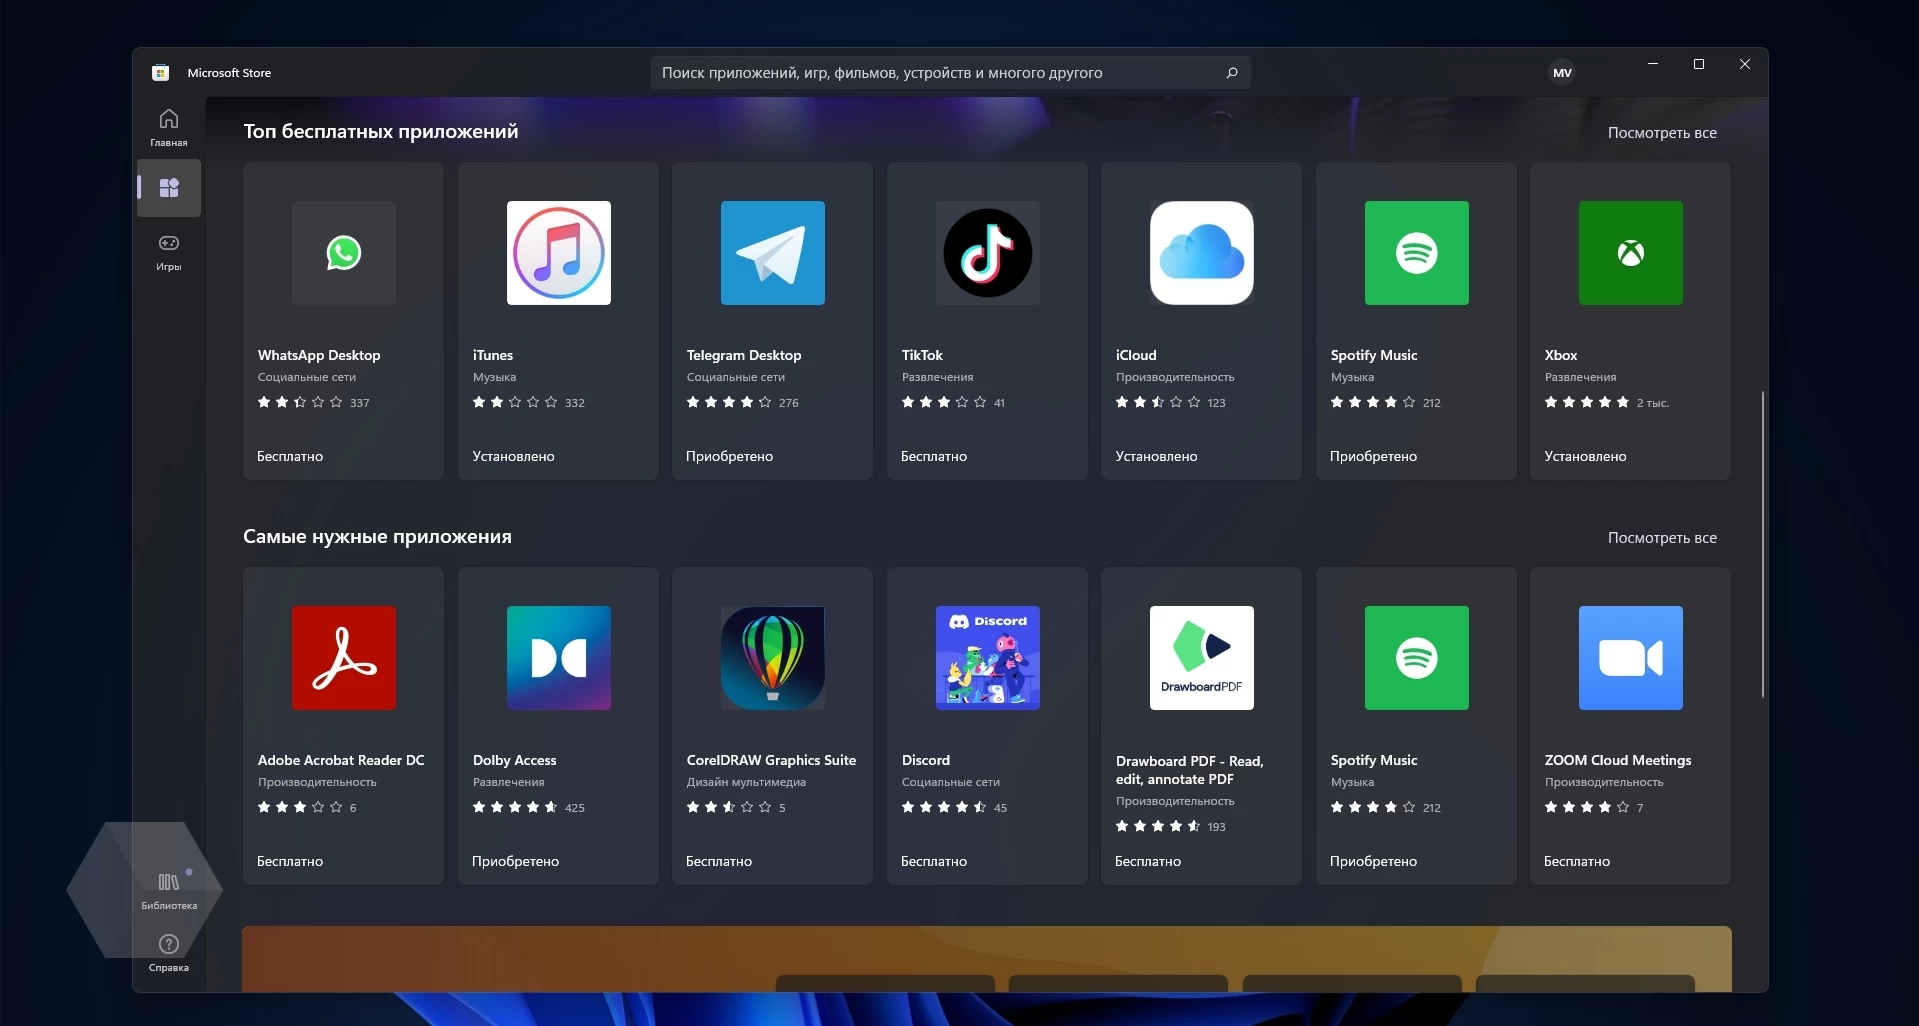This screenshot has height=1026, width=1919.
Task: Switch to Игры games section
Action: click(x=169, y=252)
